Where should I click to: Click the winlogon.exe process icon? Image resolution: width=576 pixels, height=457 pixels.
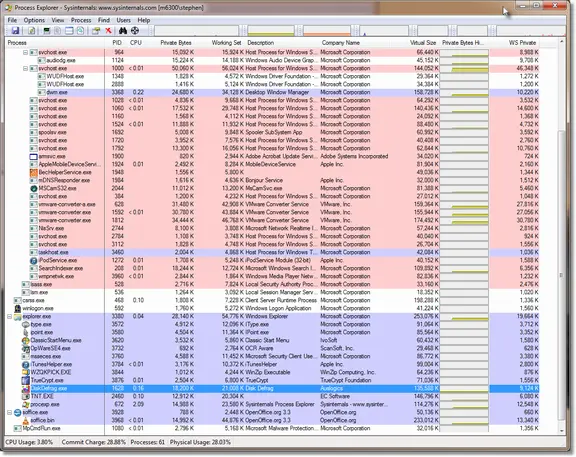(18, 309)
